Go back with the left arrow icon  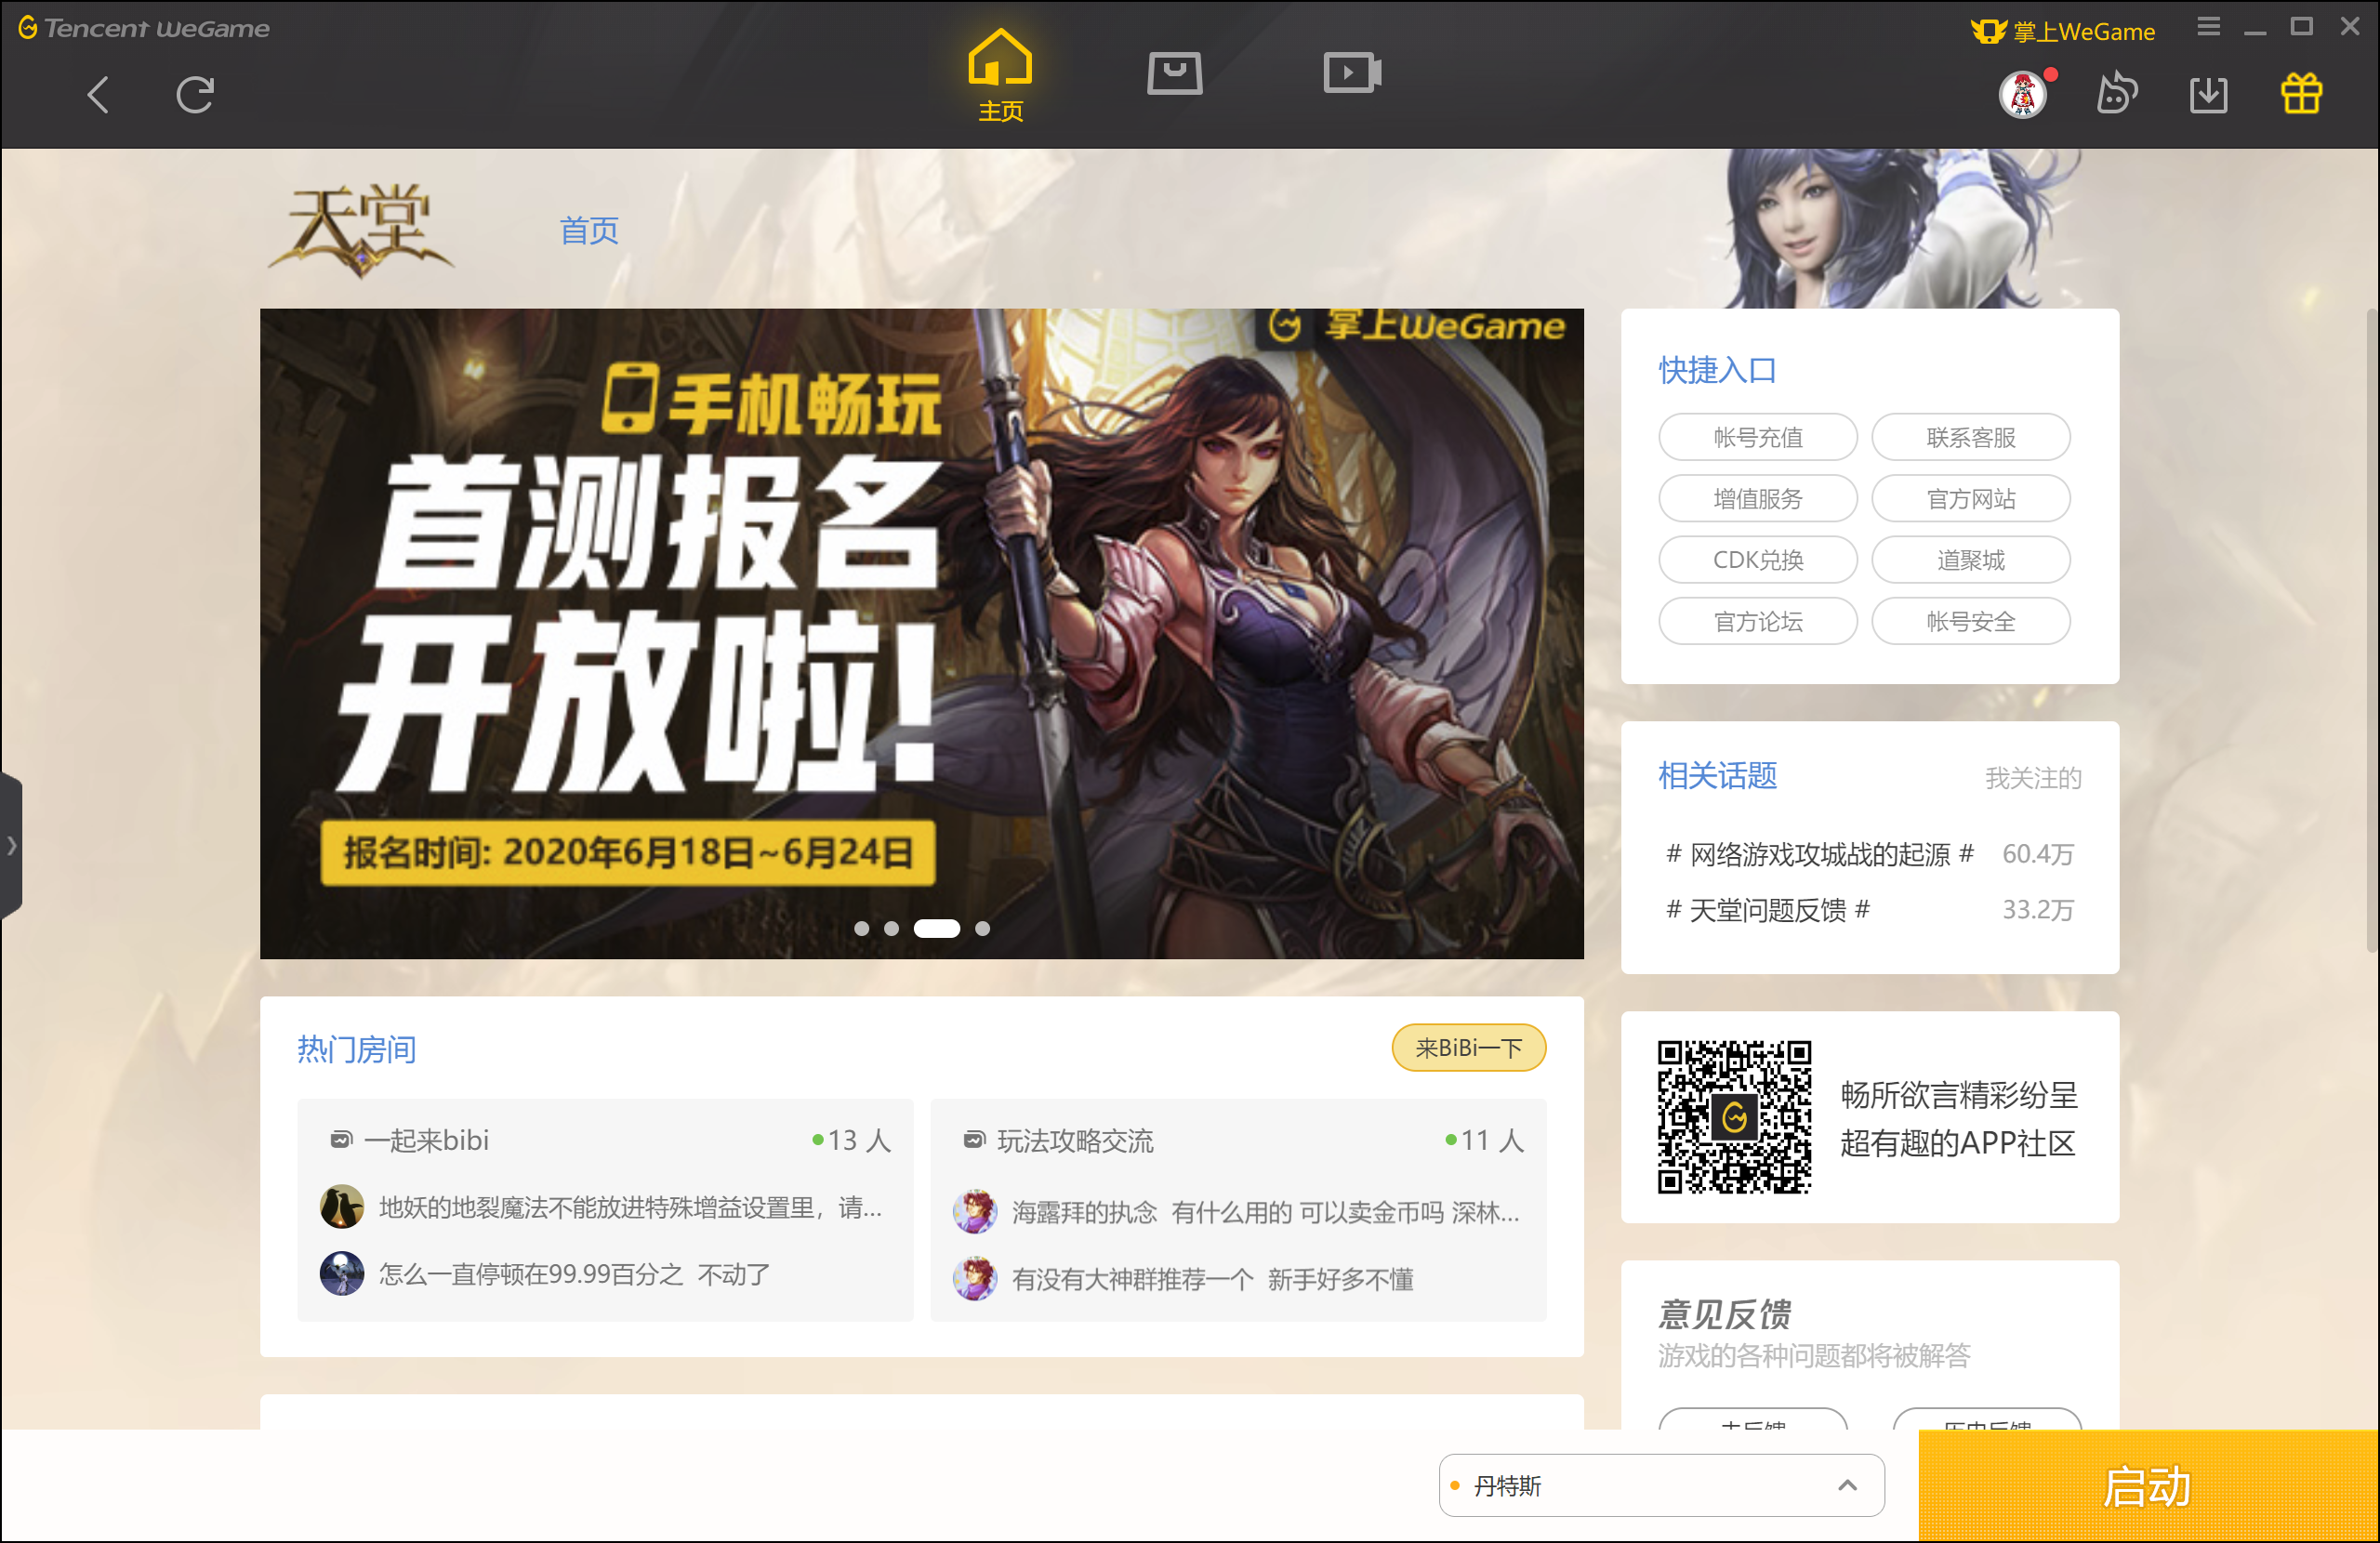coord(97,95)
